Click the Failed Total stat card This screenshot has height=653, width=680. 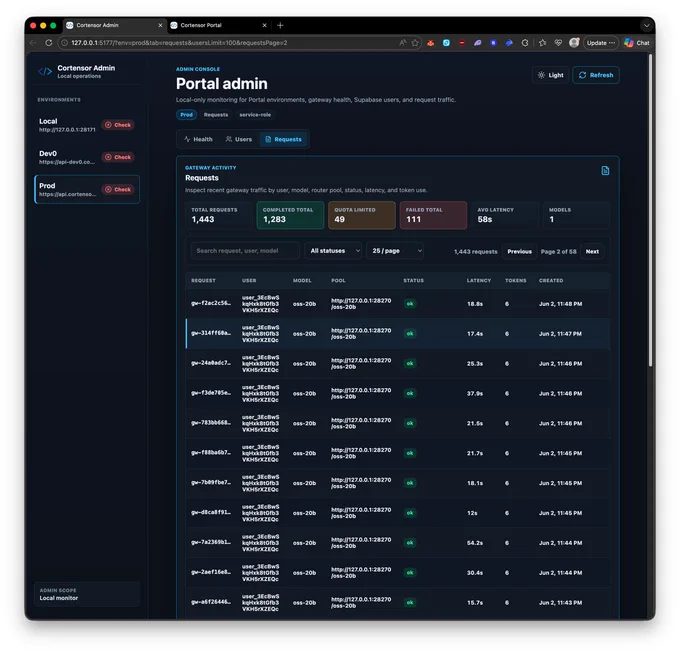point(433,215)
